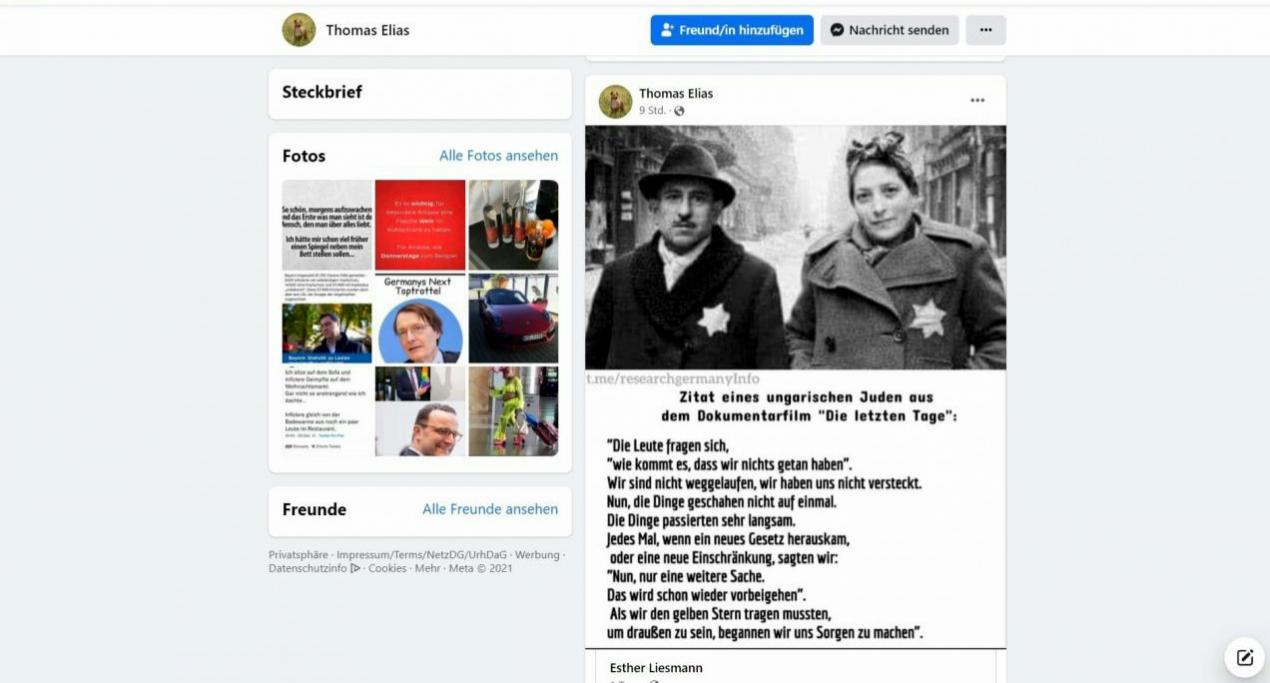Open the Germanys Next Toptrottel photo thumbnail

coord(420,318)
